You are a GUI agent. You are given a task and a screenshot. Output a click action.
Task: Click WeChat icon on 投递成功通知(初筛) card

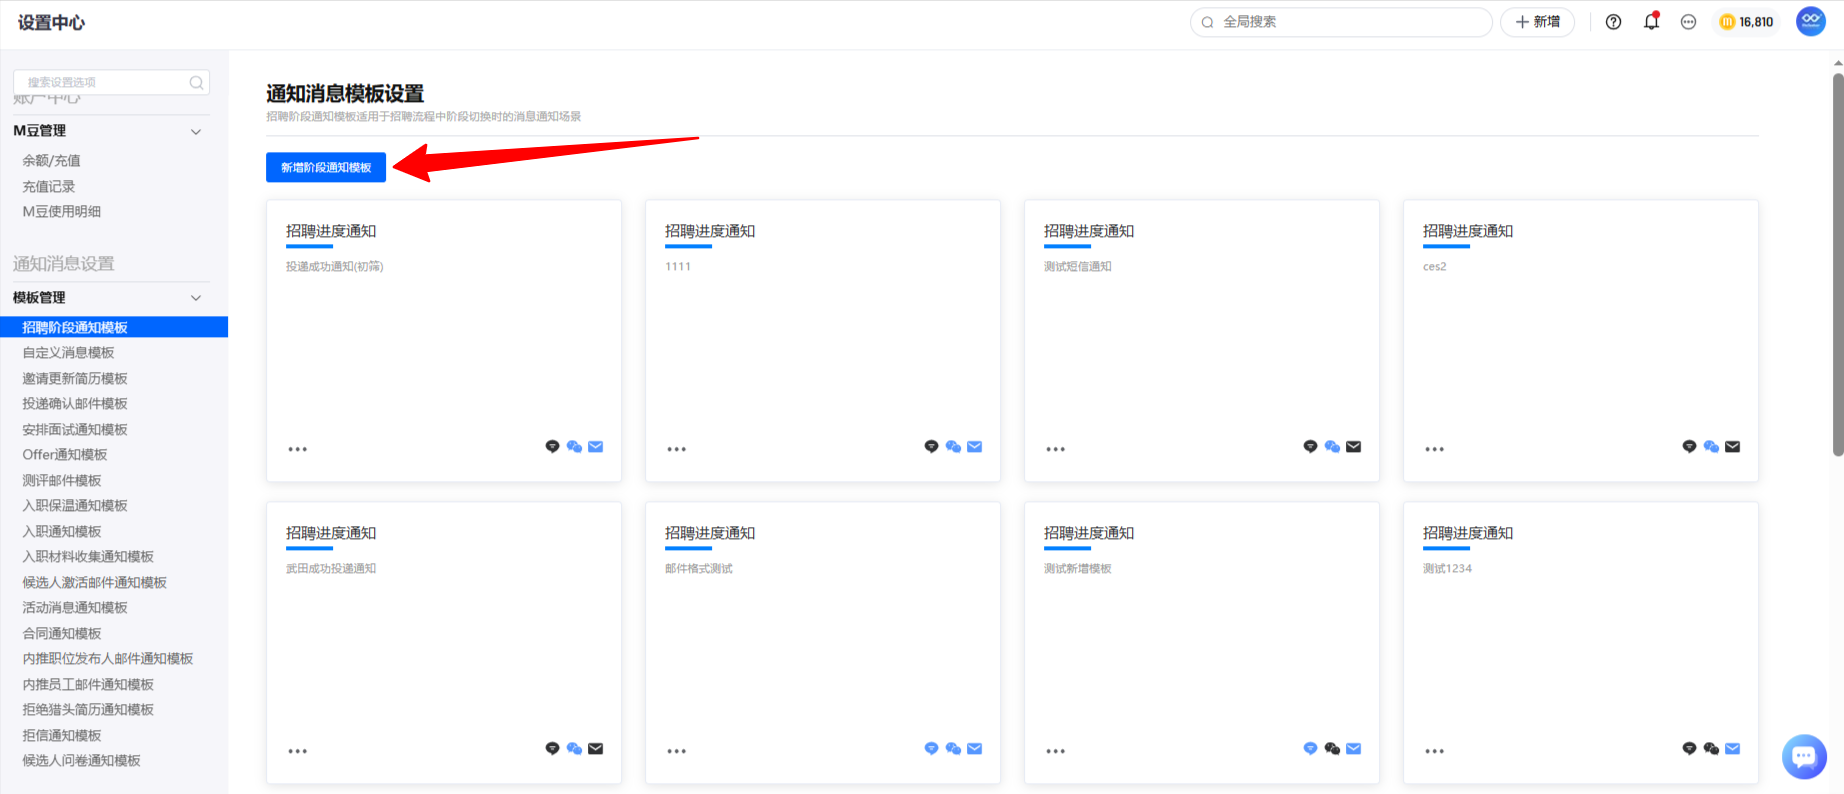pos(574,447)
